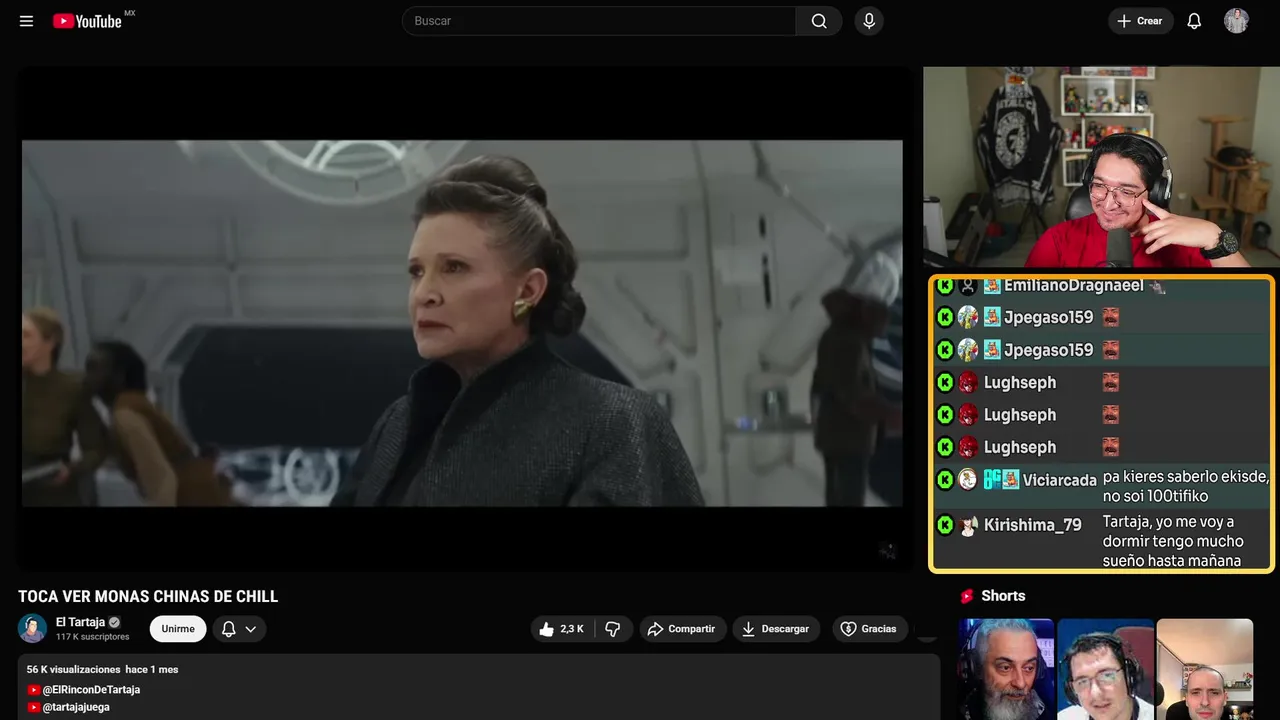This screenshot has height=720, width=1280.
Task: Open El Tartaja's channel avatar
Action: point(33,628)
